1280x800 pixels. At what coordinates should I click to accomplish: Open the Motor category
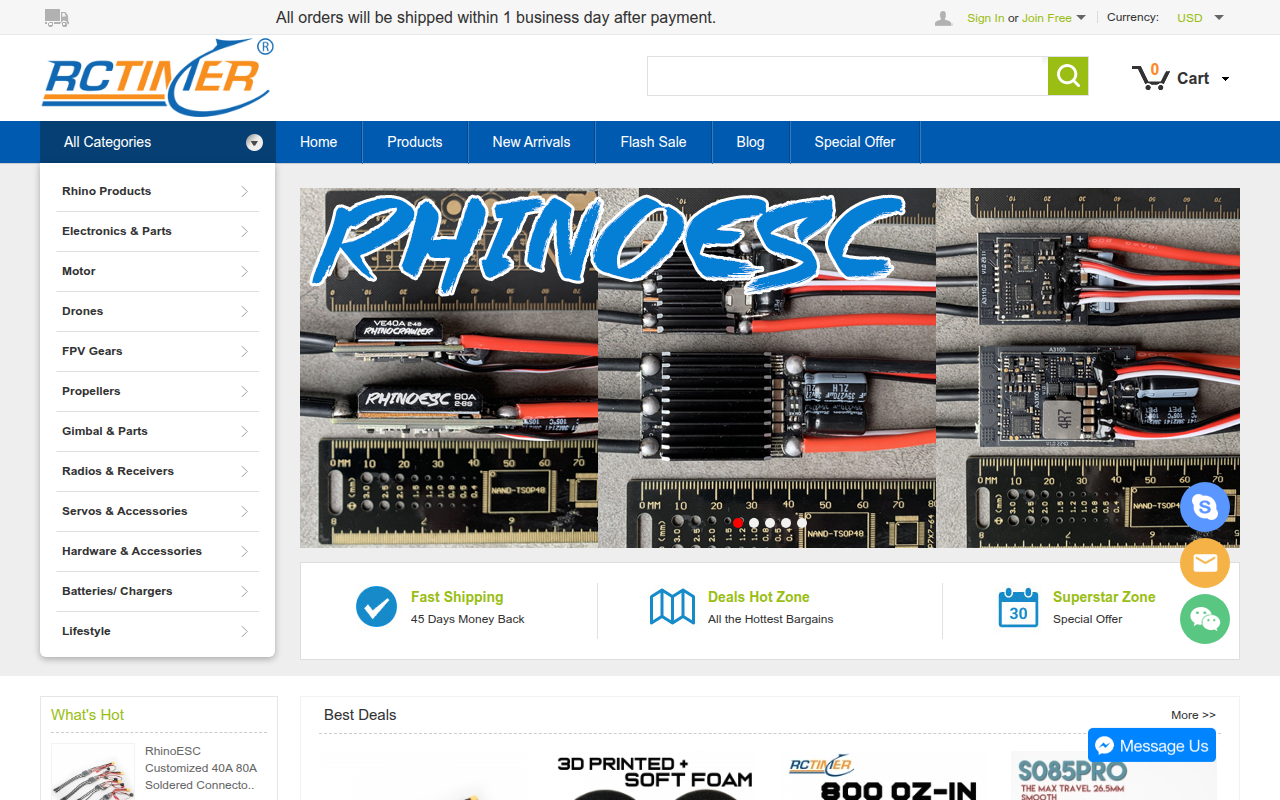(x=79, y=271)
